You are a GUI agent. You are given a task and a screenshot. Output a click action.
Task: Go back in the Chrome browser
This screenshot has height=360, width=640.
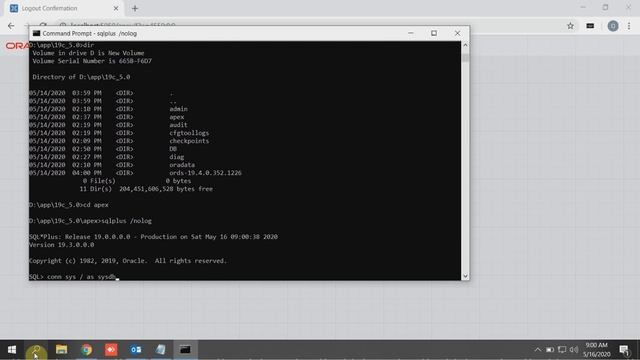point(11,26)
